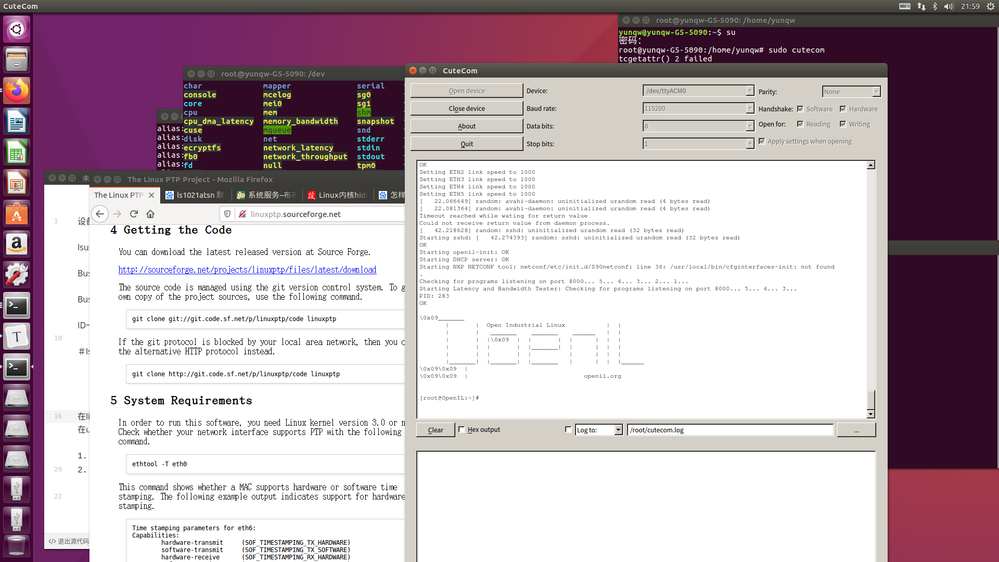999x562 pixels.
Task: Toggle Open for Reading checkbox
Action: tap(800, 124)
